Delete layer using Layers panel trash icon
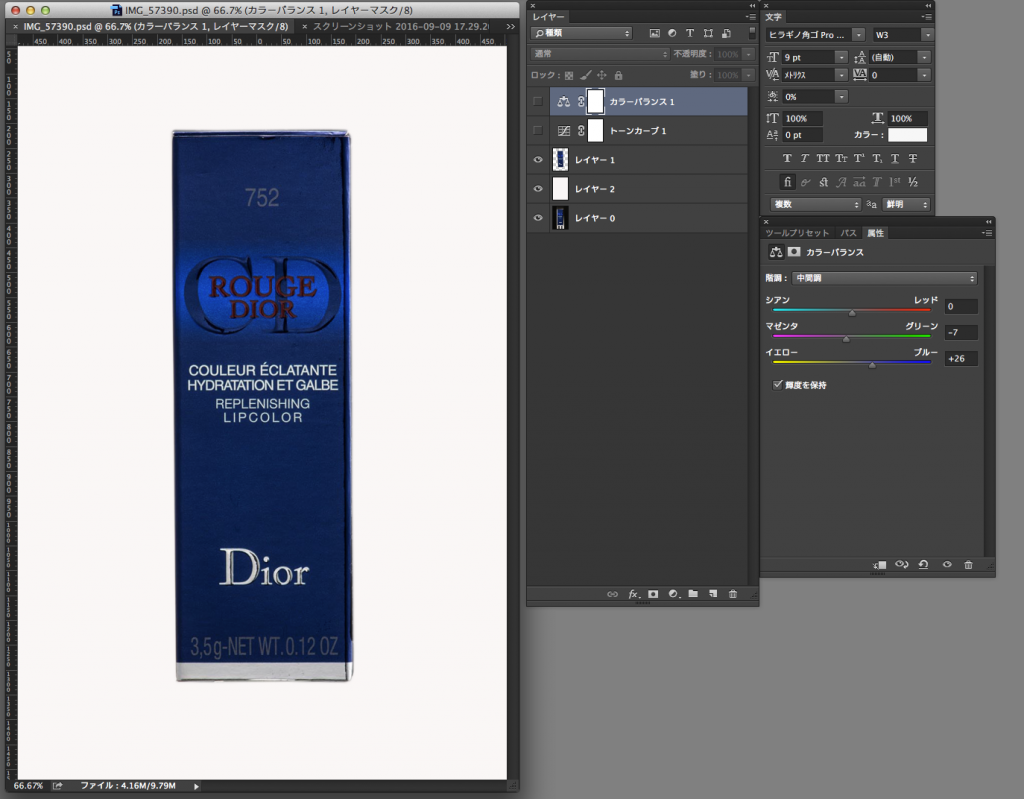The height and width of the screenshot is (799, 1024). point(733,594)
